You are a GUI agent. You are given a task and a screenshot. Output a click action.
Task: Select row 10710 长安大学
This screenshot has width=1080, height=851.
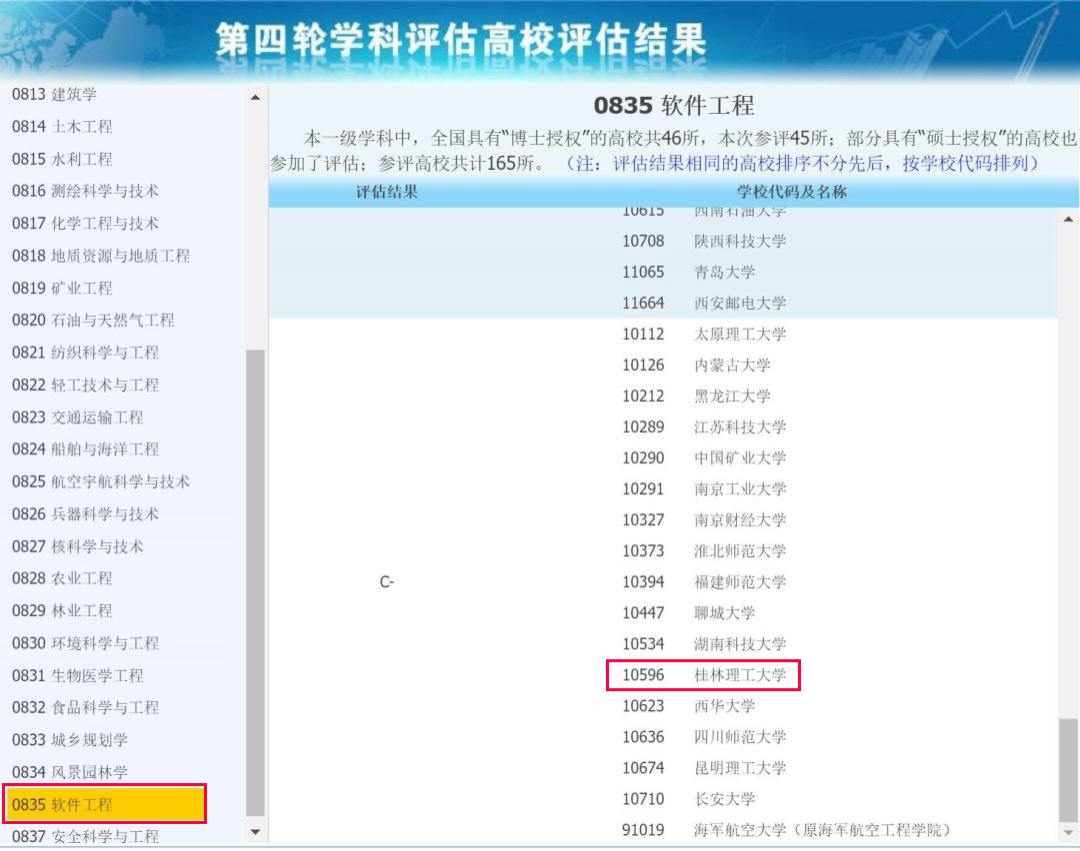coord(688,799)
